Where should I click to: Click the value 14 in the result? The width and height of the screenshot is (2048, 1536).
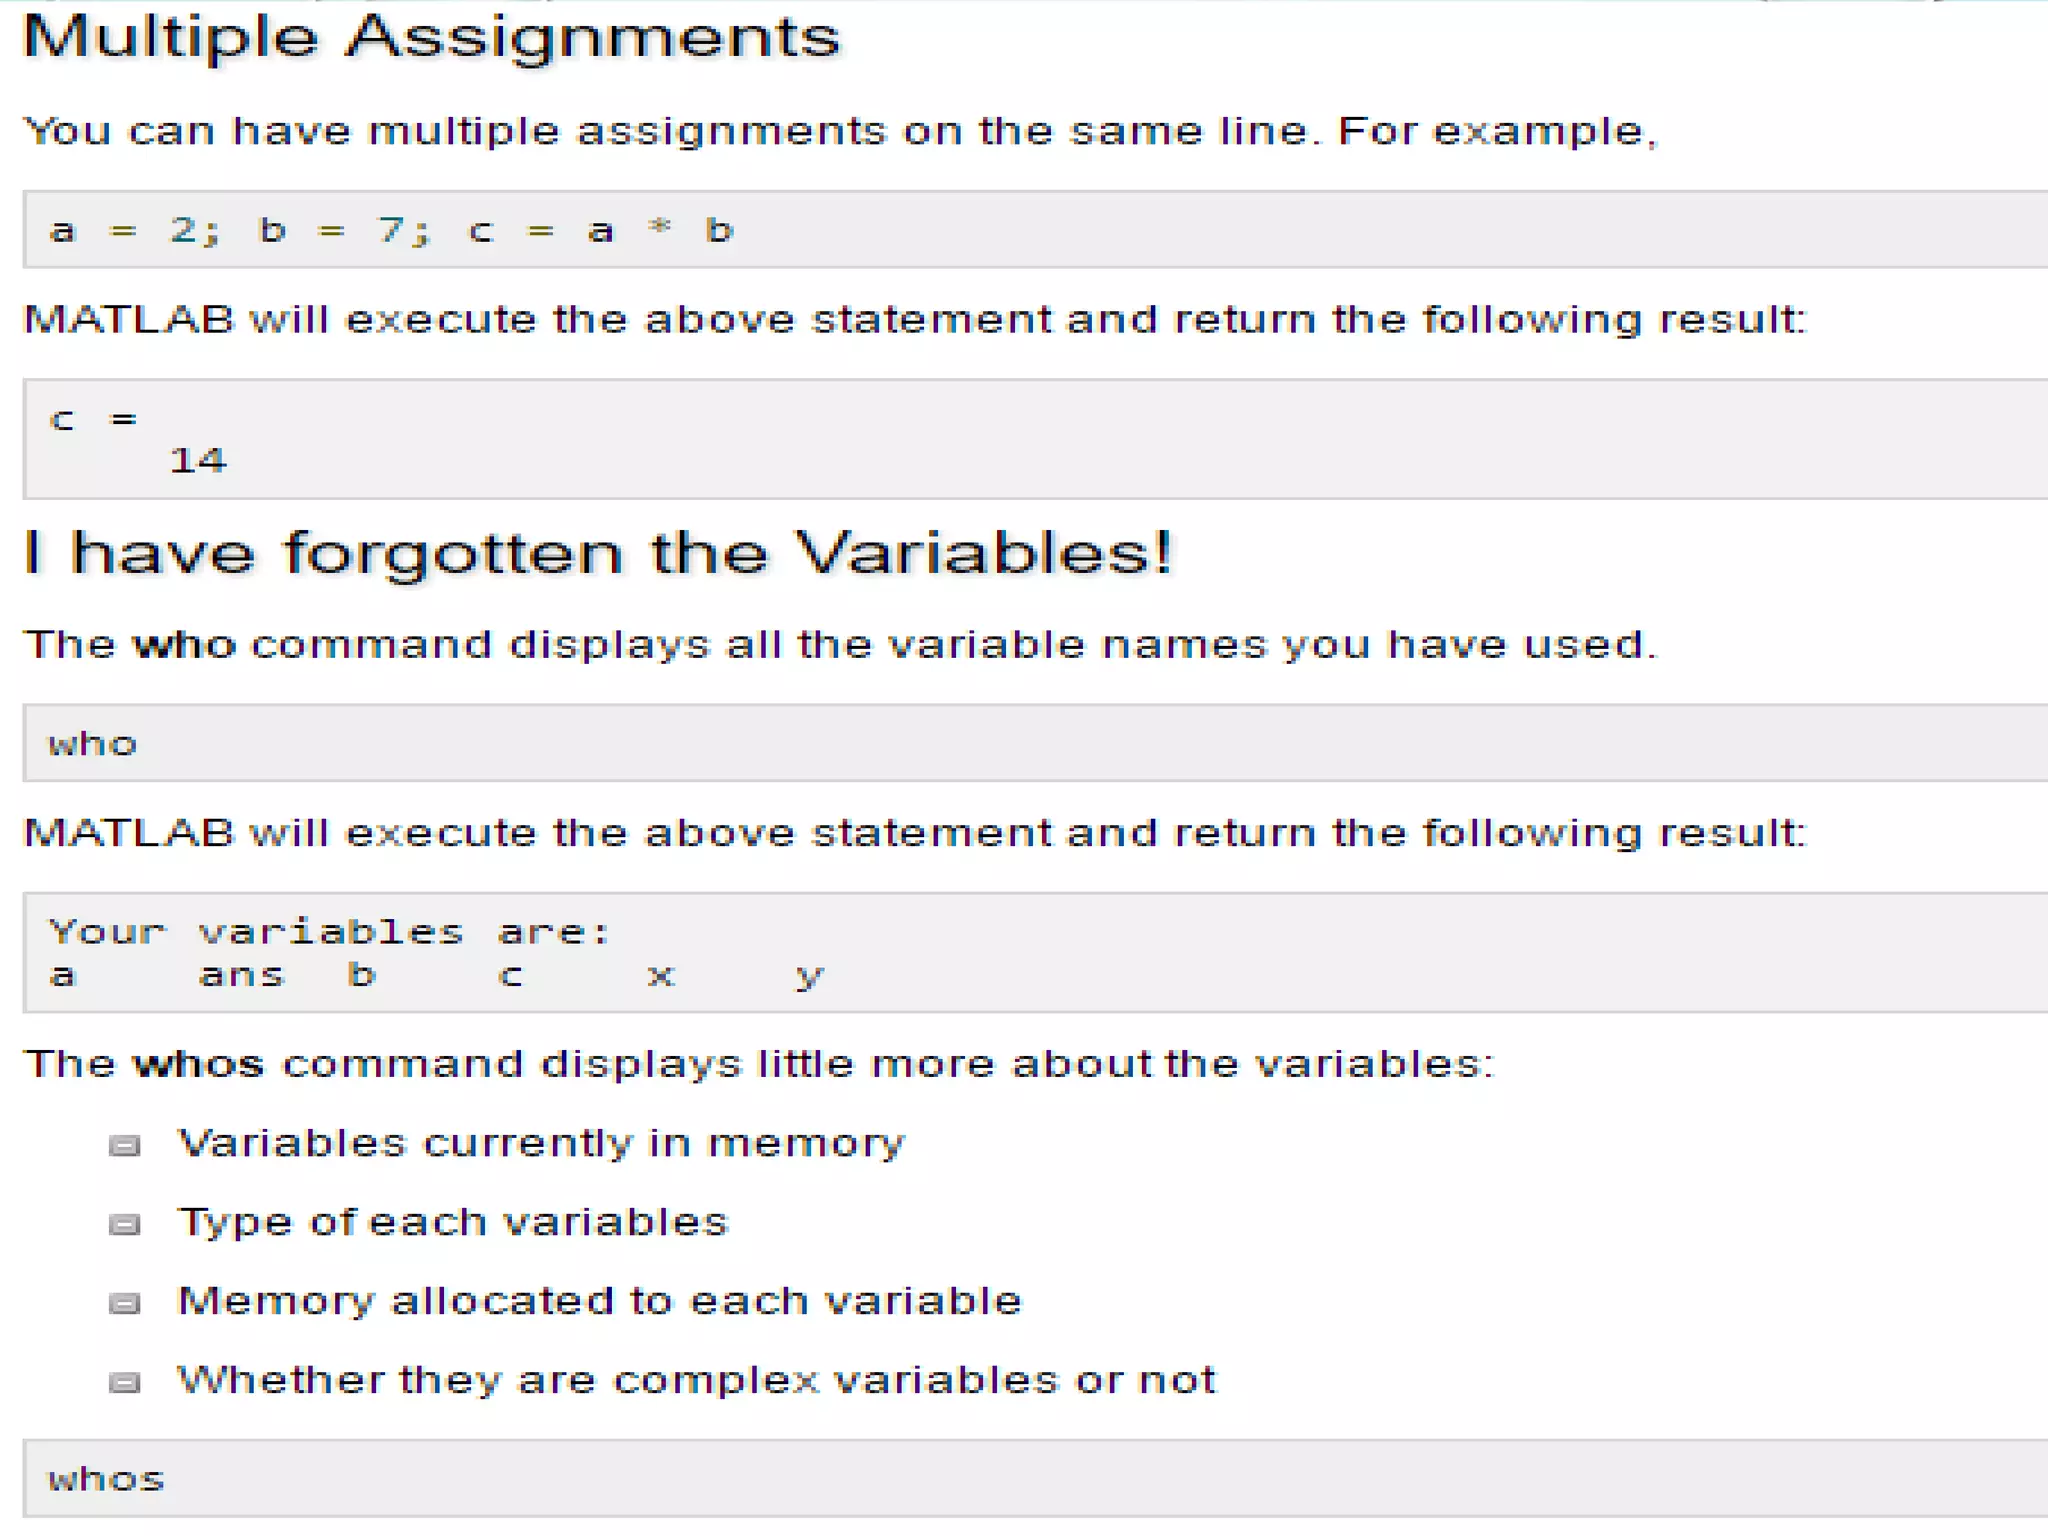[x=198, y=460]
